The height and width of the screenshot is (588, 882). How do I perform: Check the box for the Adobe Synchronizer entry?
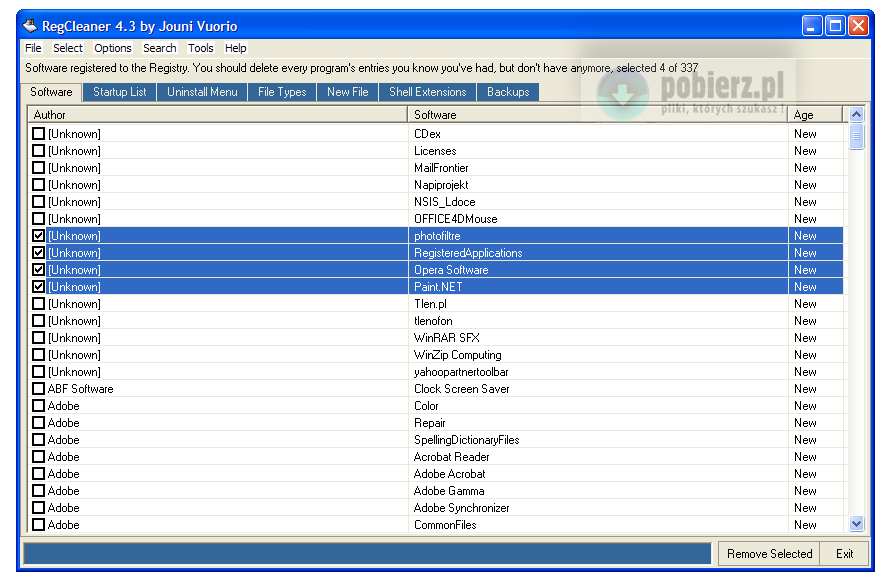pos(38,508)
